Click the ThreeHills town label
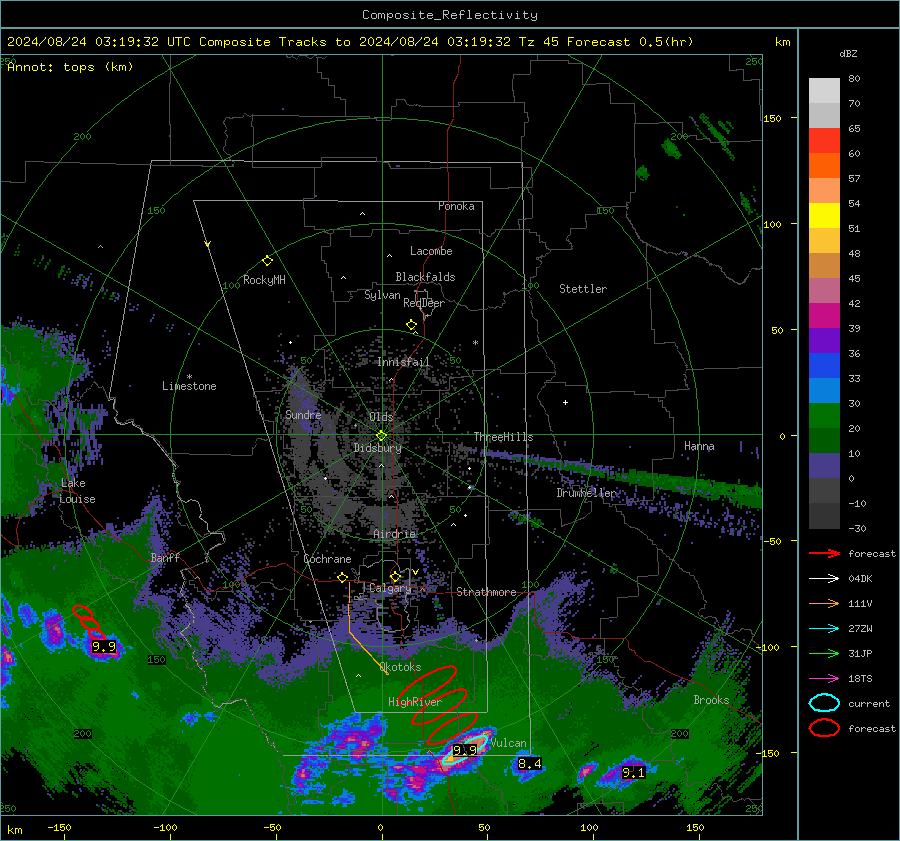This screenshot has width=900, height=841. pyautogui.click(x=503, y=437)
